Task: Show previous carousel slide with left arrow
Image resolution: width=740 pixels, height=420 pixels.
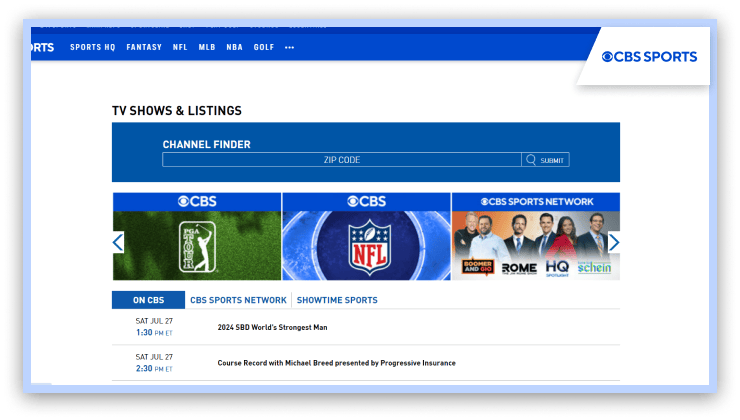Action: [x=118, y=243]
